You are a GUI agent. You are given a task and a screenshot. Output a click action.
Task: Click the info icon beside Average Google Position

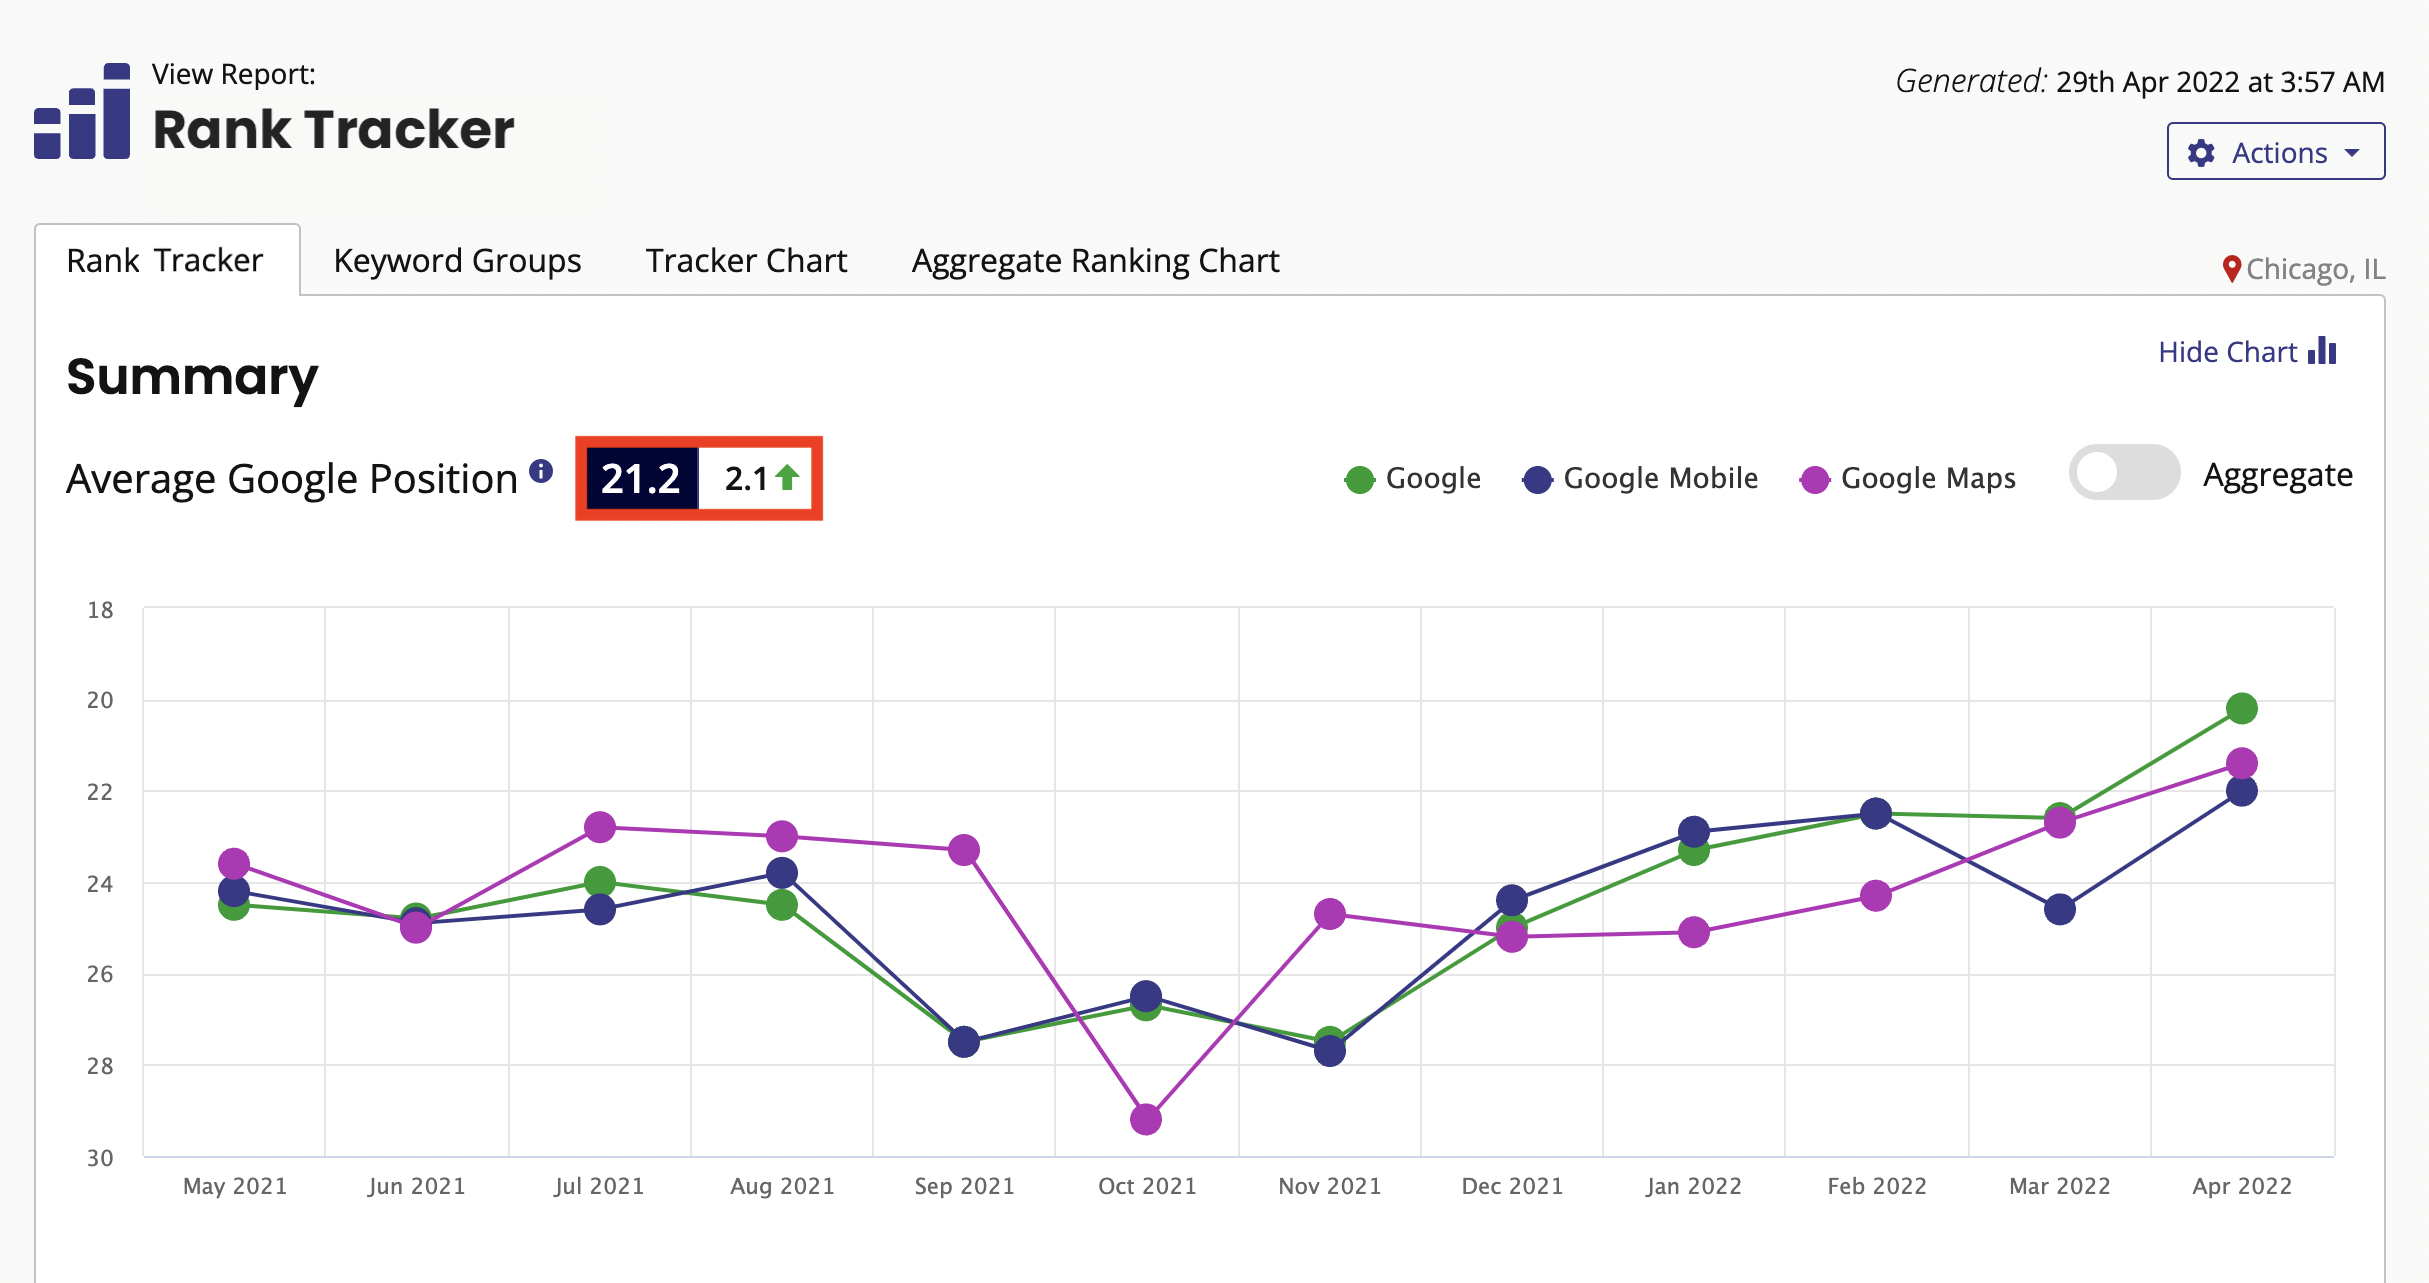pyautogui.click(x=541, y=471)
